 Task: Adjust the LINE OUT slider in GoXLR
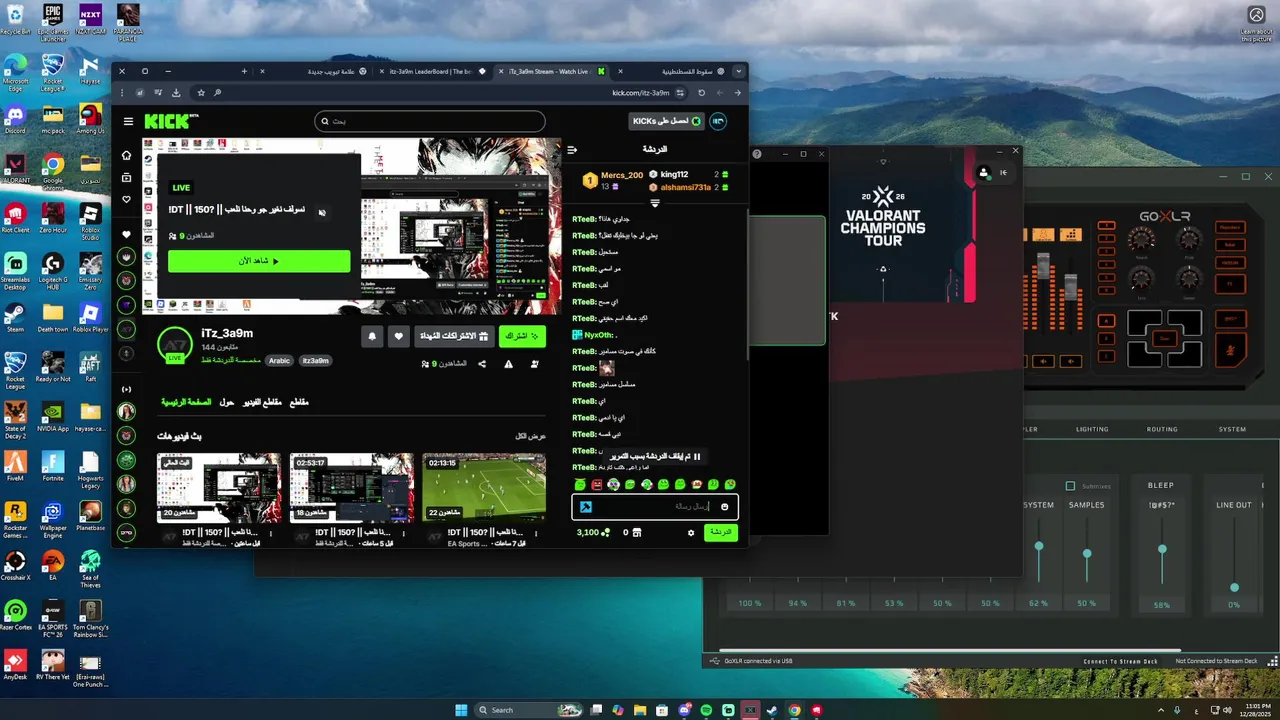(x=1234, y=587)
